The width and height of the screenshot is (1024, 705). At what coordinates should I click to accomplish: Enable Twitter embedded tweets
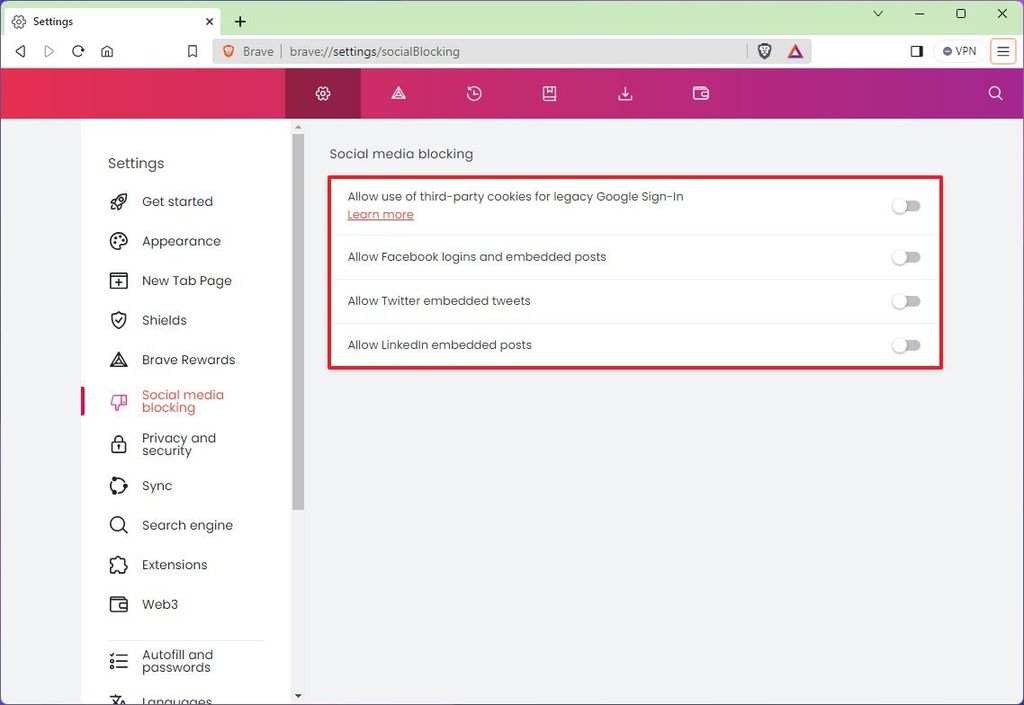906,300
